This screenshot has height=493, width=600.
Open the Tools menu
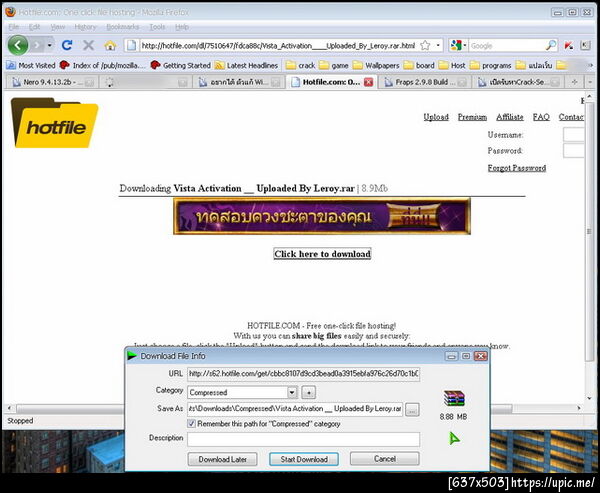coord(157,27)
